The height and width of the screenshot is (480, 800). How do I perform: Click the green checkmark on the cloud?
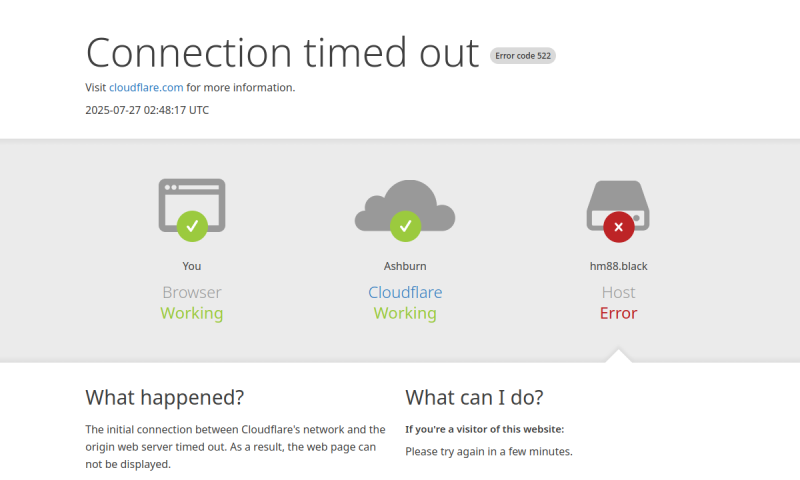(x=406, y=226)
